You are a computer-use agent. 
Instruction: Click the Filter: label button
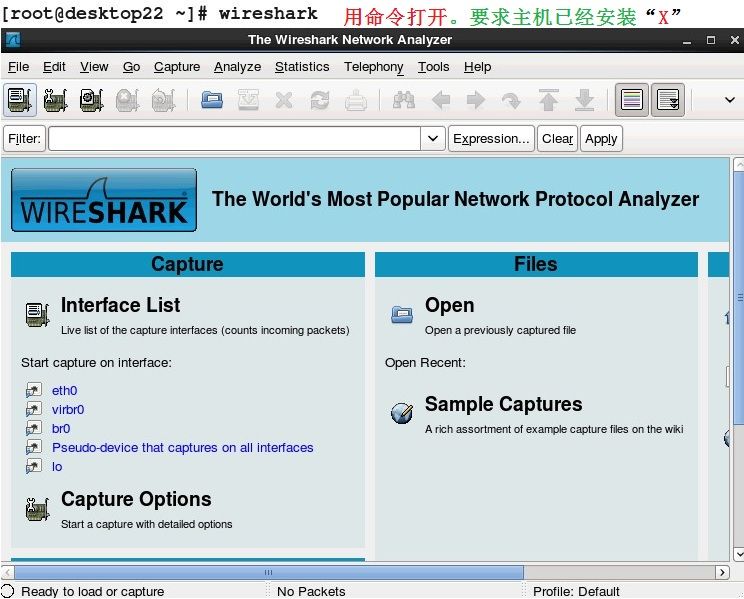tap(24, 139)
